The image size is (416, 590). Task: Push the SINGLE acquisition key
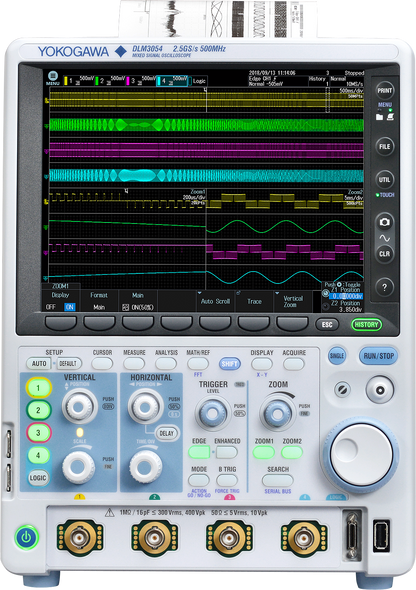[337, 356]
